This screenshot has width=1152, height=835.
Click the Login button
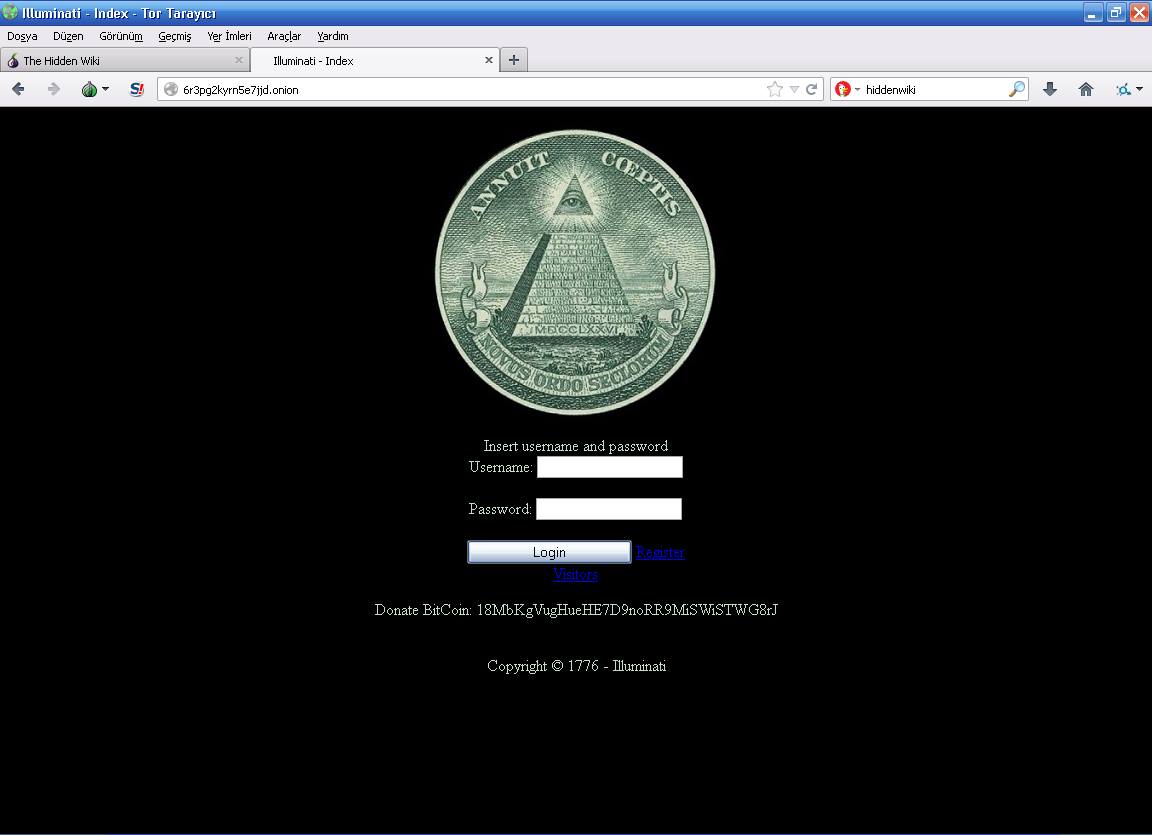pos(549,552)
